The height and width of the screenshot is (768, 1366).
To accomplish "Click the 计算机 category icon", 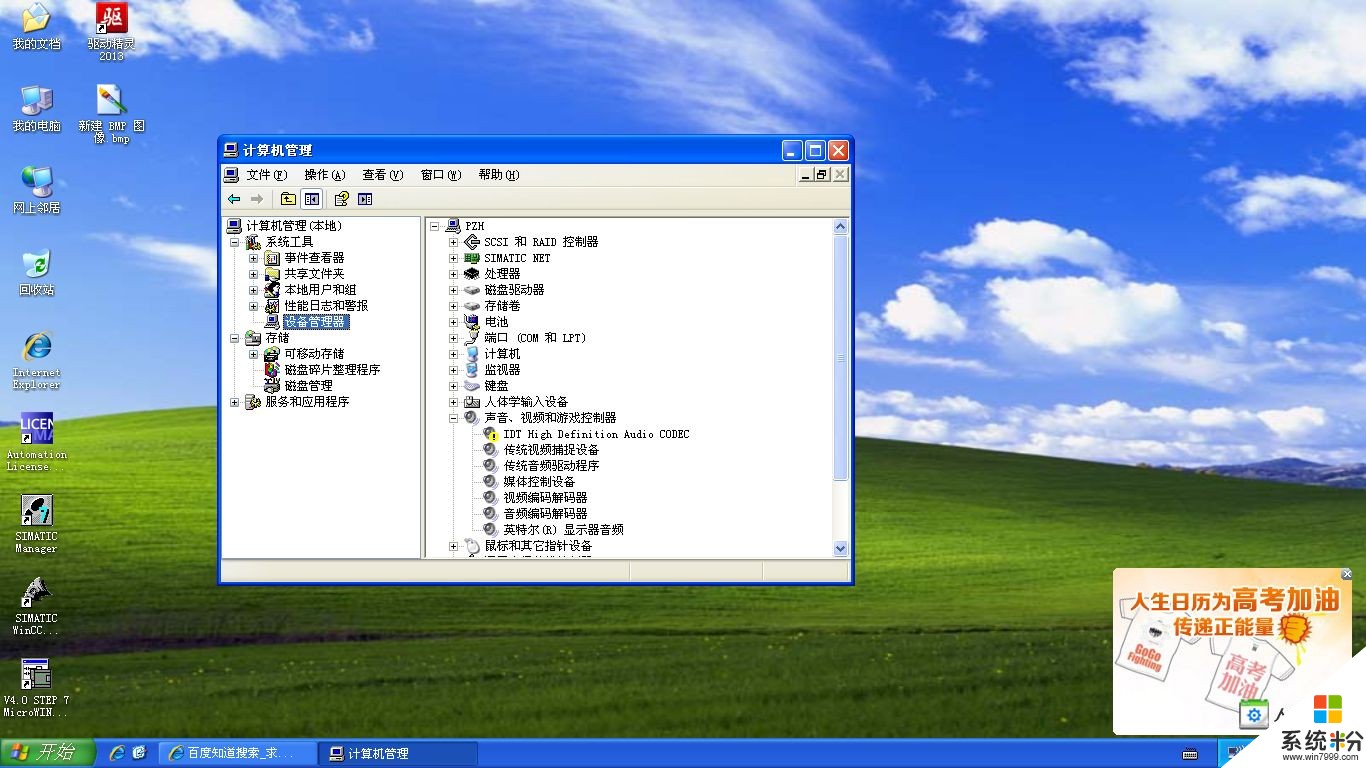I will pyautogui.click(x=472, y=354).
